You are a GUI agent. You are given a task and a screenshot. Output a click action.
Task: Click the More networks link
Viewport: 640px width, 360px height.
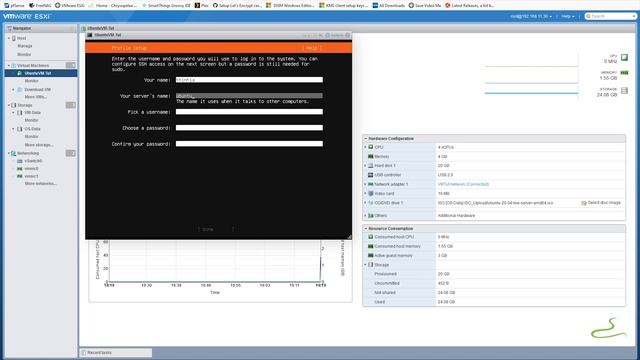[40, 184]
